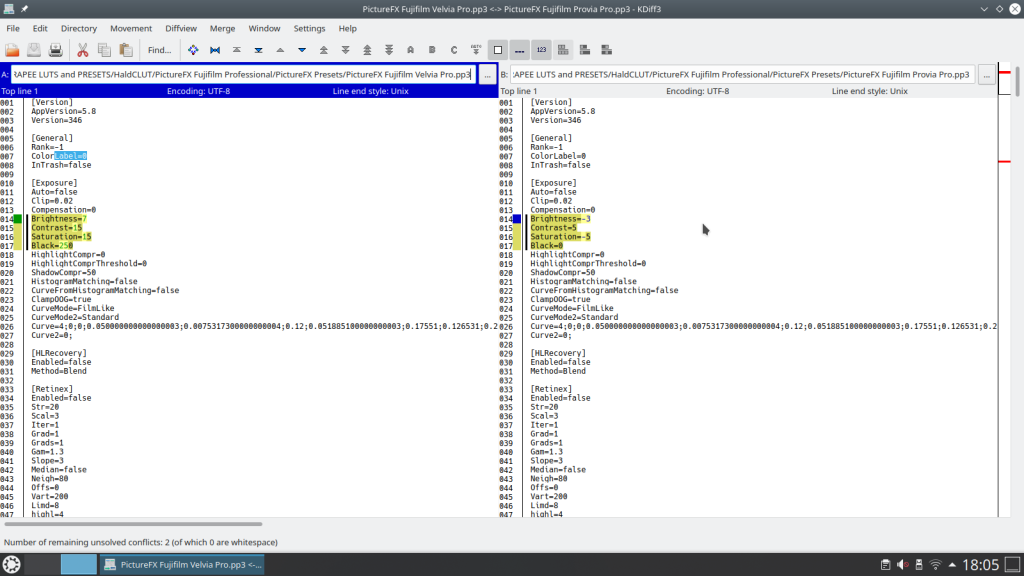The width and height of the screenshot is (1024, 576).
Task: Jump to the first delta
Action: [x=236, y=50]
